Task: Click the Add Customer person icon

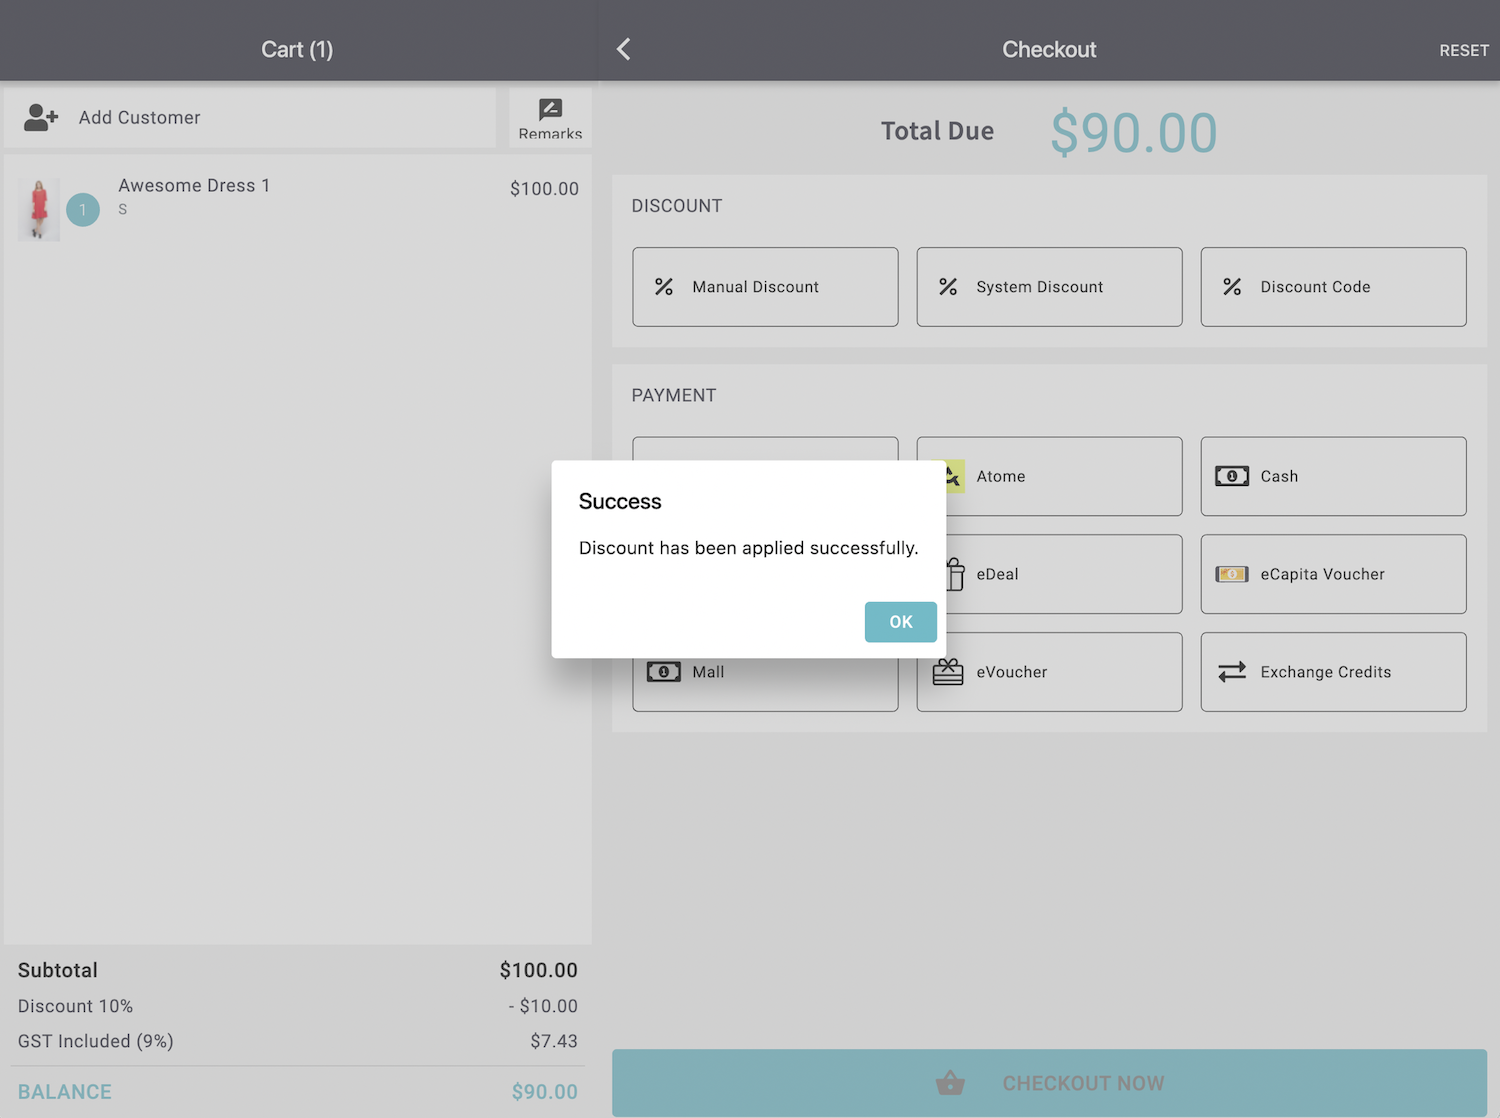Action: (41, 118)
